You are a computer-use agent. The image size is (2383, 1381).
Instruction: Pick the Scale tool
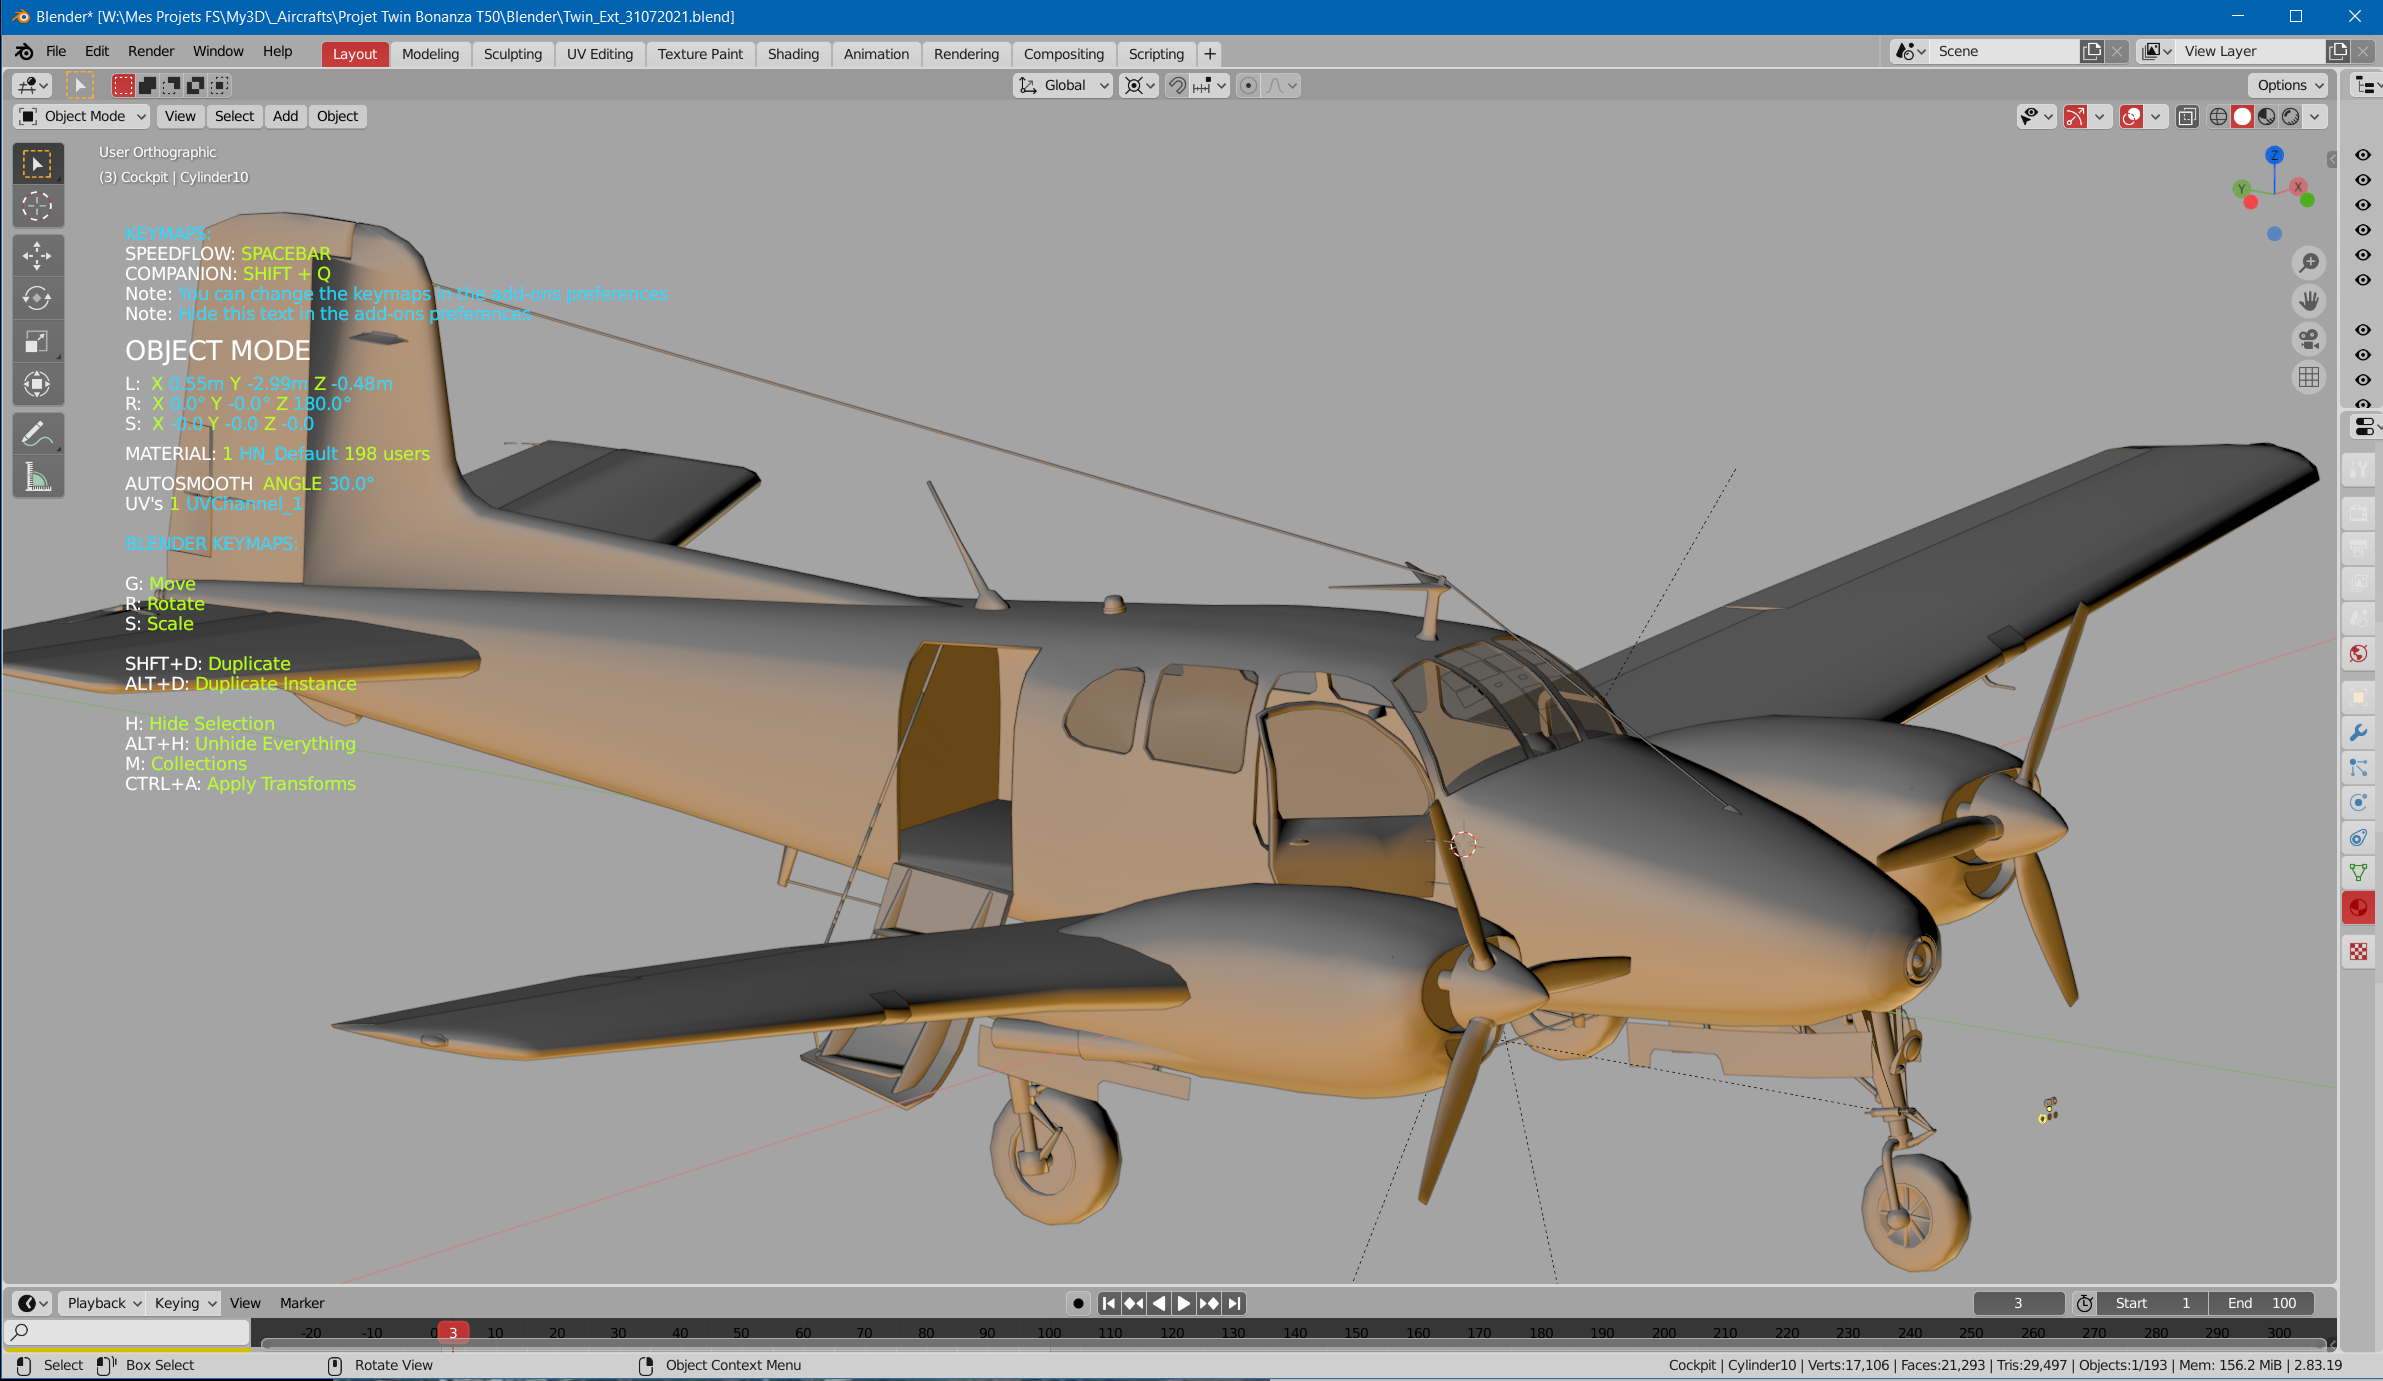pos(37,341)
